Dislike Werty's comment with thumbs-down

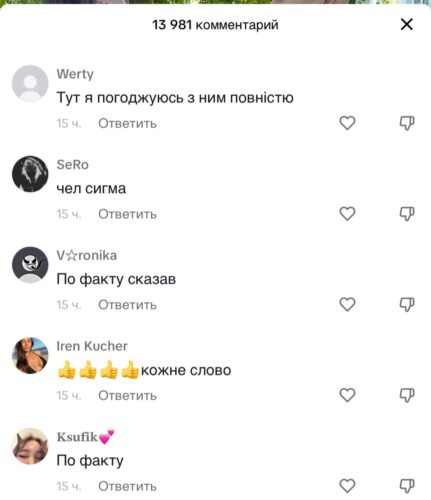click(x=407, y=123)
